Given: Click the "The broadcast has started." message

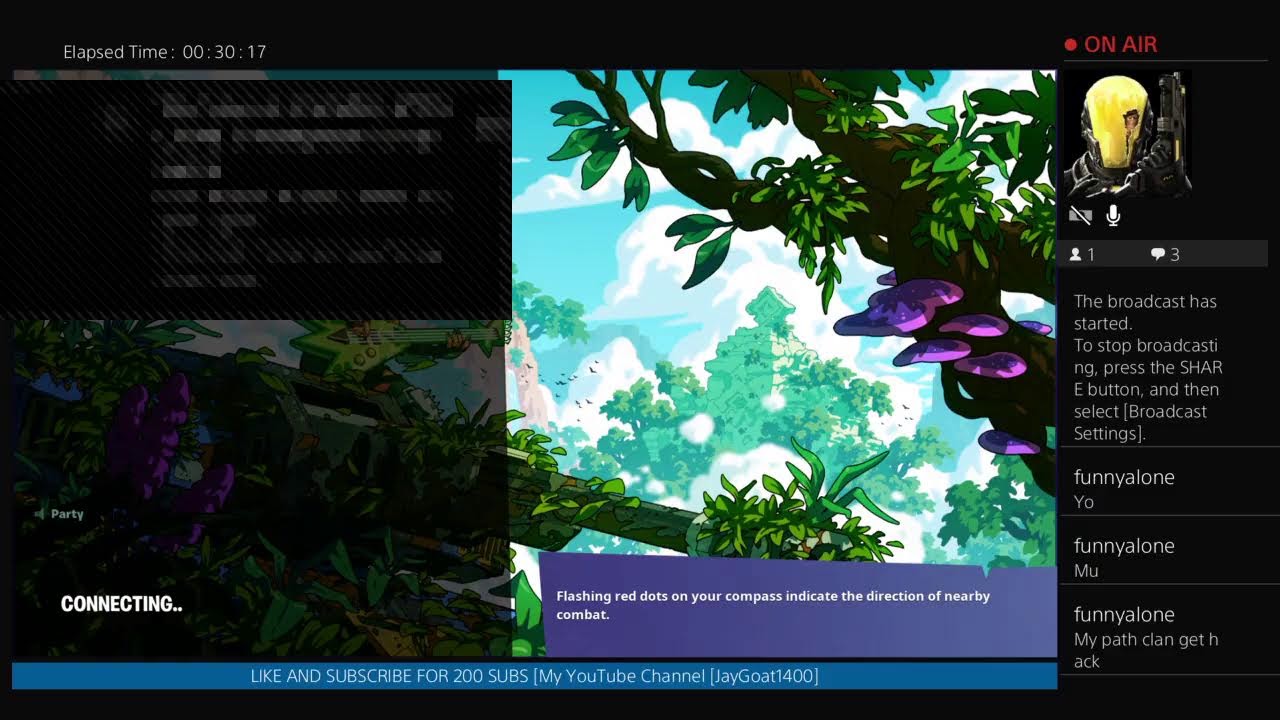Looking at the screenshot, I should (1145, 312).
